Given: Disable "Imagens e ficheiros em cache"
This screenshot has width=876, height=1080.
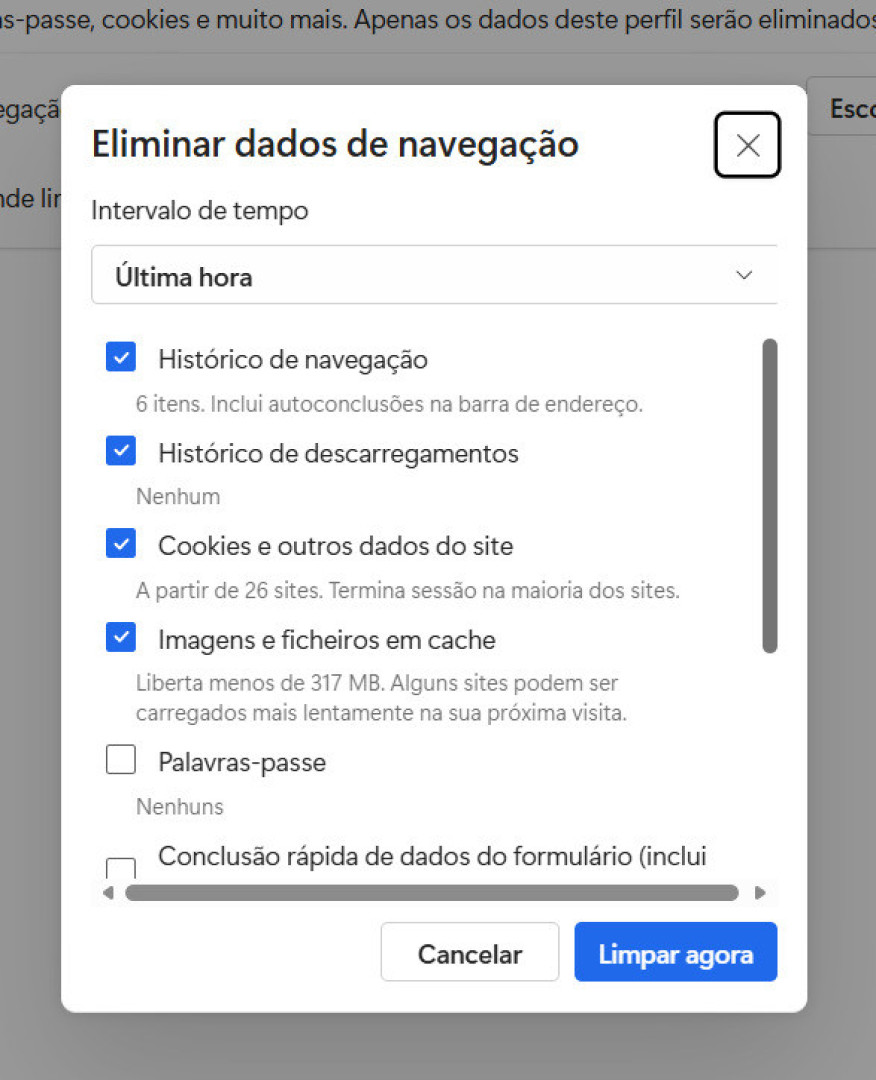Looking at the screenshot, I should point(120,637).
